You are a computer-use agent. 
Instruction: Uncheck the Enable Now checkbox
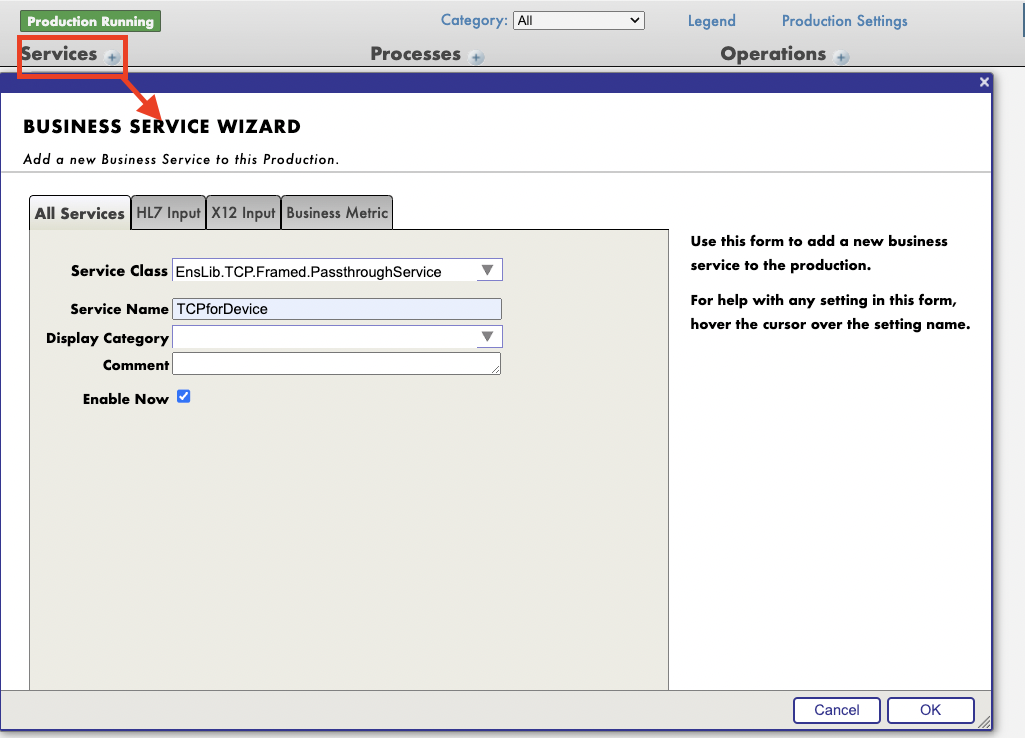pos(183,397)
